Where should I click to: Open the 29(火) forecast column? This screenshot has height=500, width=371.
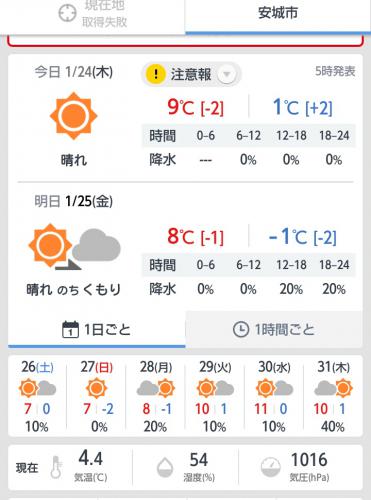coord(215,397)
